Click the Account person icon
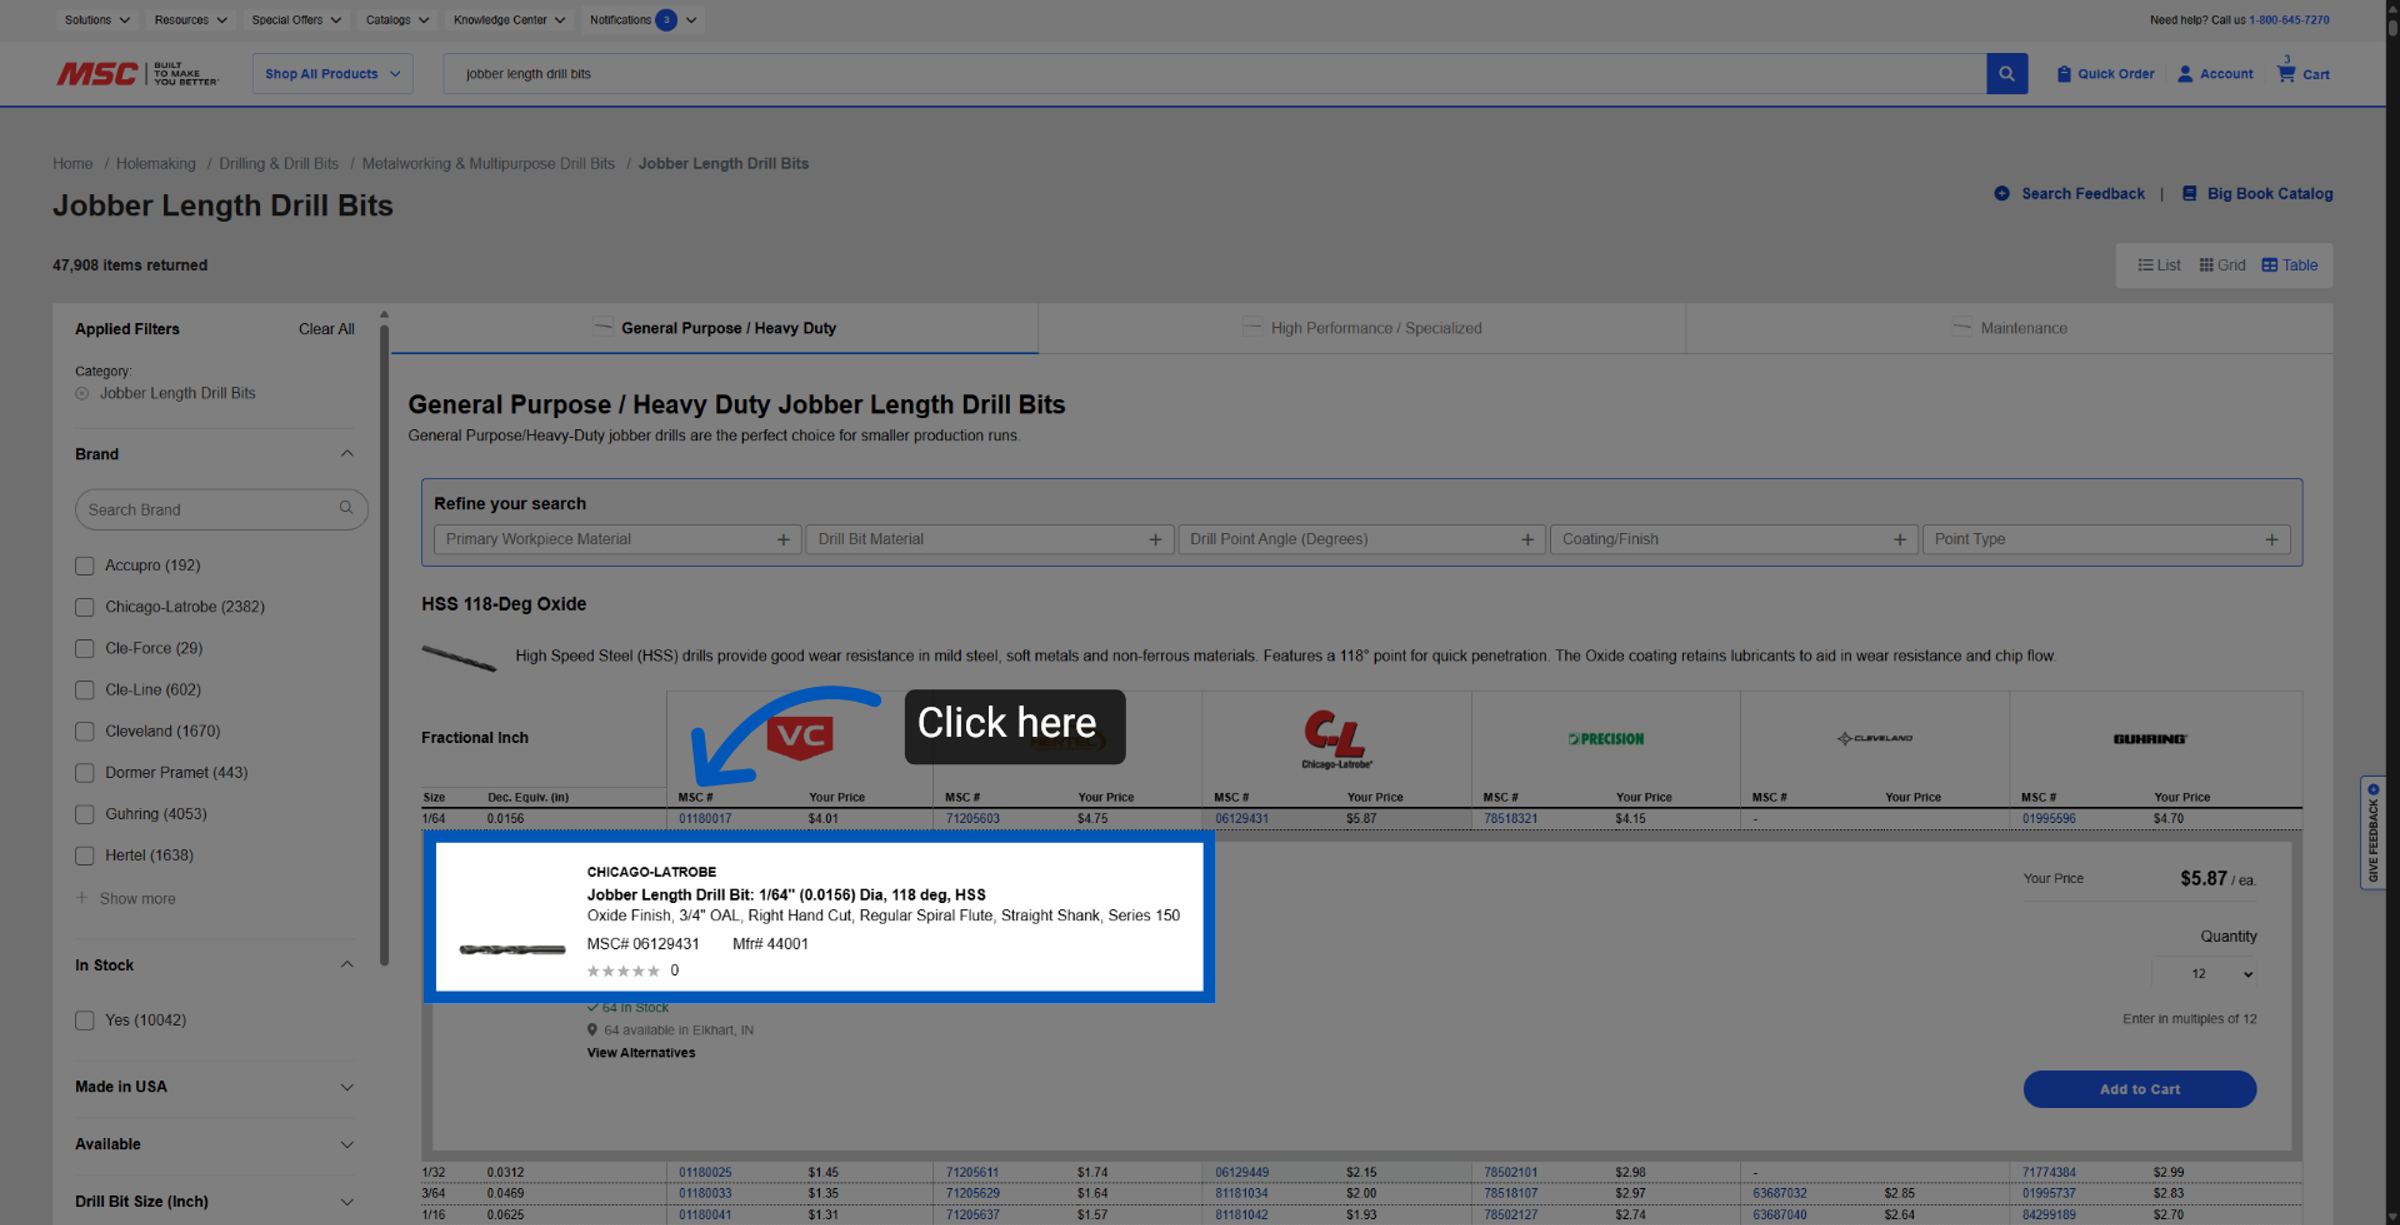Viewport: 2400px width, 1225px height. (x=2185, y=73)
